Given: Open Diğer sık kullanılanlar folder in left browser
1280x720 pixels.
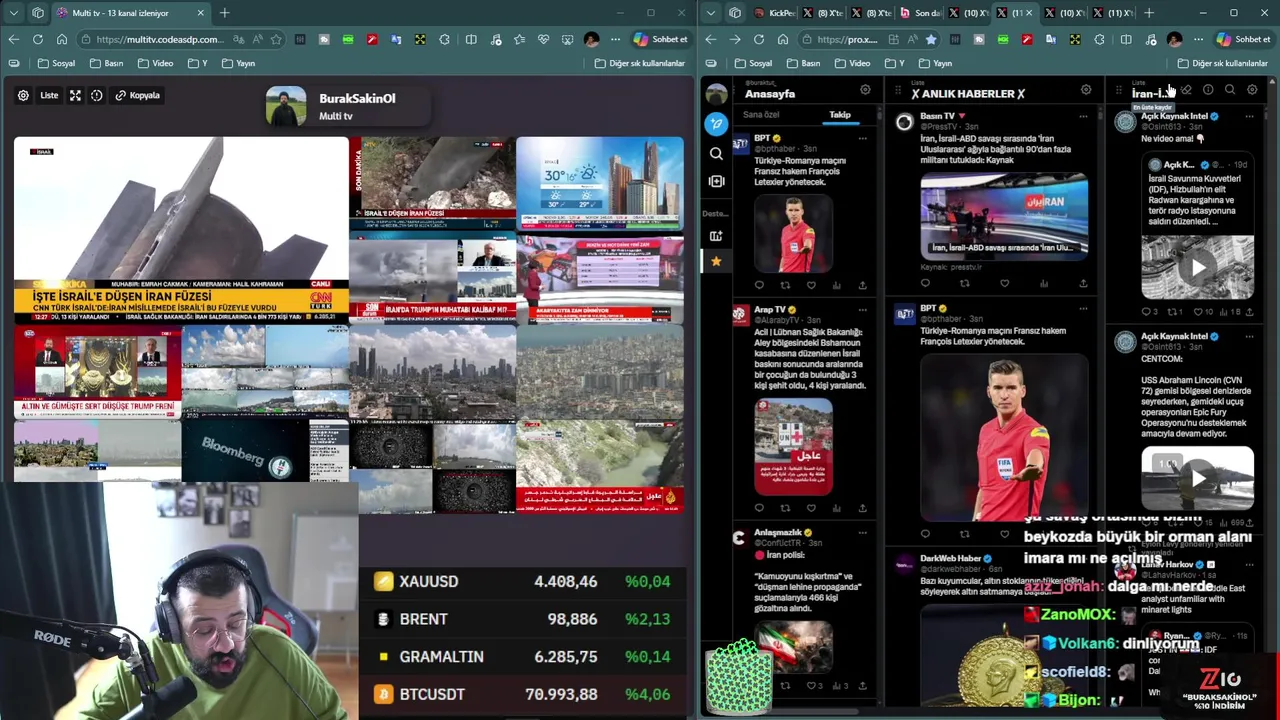Looking at the screenshot, I should [x=640, y=63].
